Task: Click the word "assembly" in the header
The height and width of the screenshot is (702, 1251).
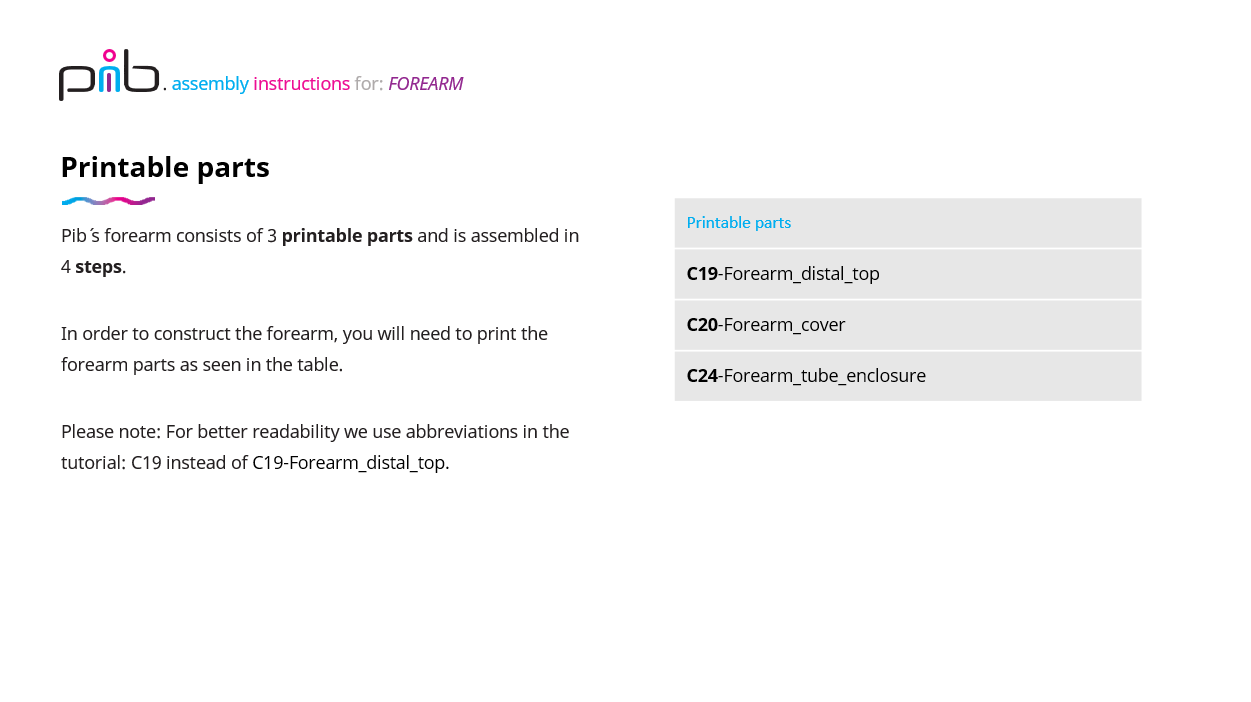Action: (210, 84)
